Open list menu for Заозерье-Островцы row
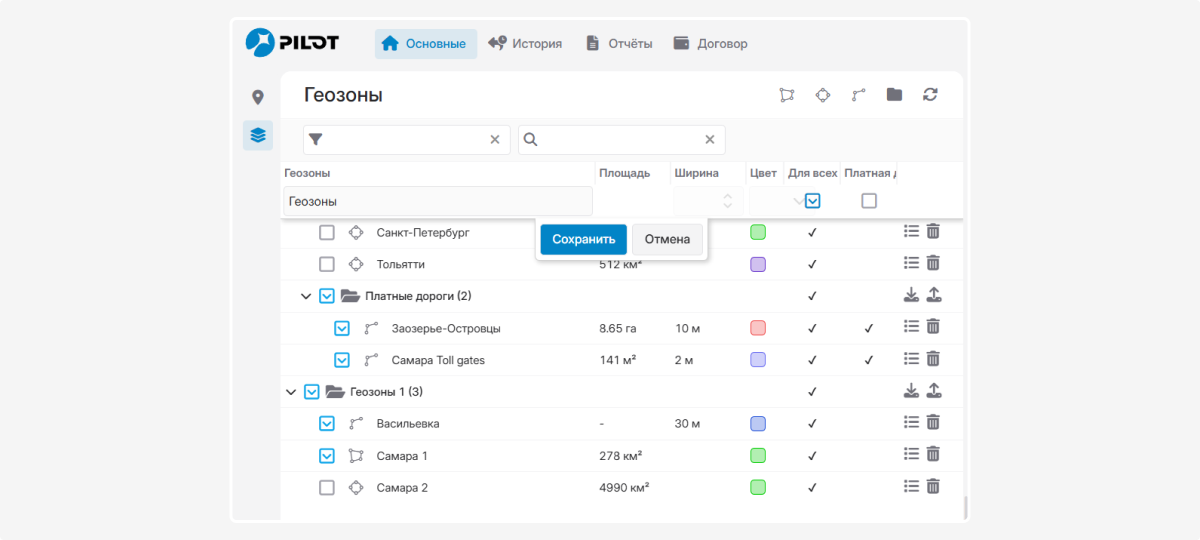Image resolution: width=1200 pixels, height=540 pixels. tap(911, 327)
